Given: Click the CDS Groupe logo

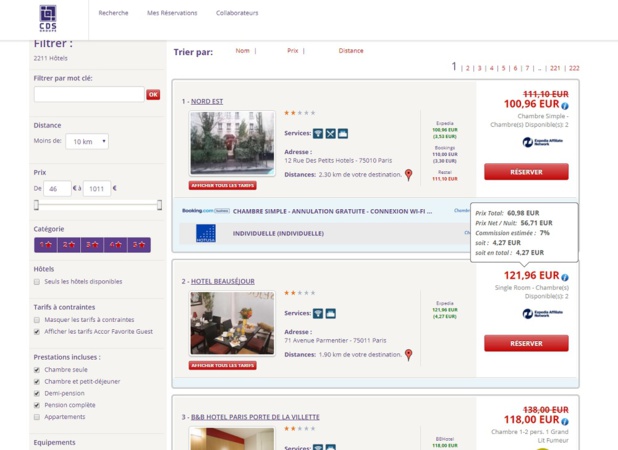Looking at the screenshot, I should coord(48,17).
